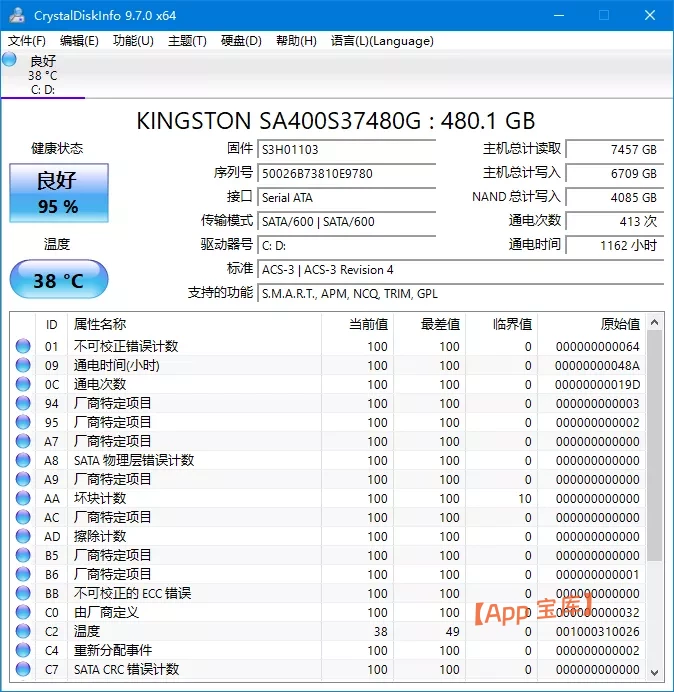Click the CrystalDiskInfo app icon in title bar
The height and width of the screenshot is (692, 674).
(x=17, y=15)
